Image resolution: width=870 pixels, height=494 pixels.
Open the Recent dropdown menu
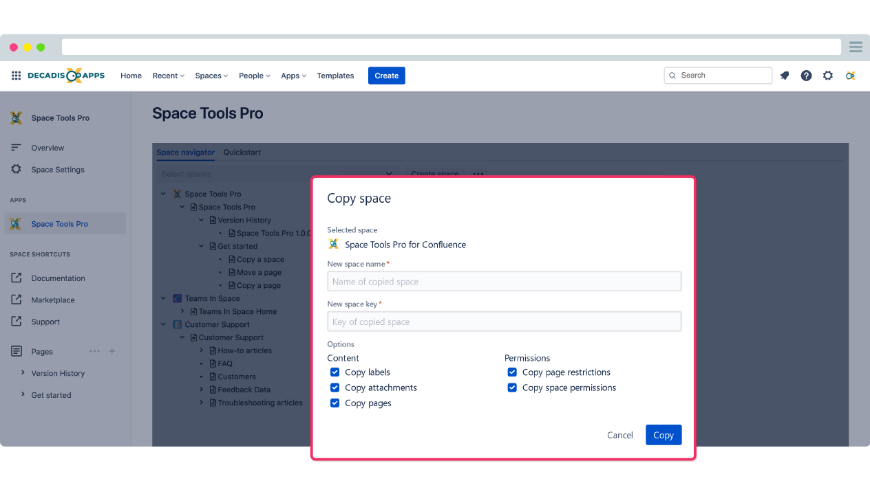pyautogui.click(x=168, y=75)
